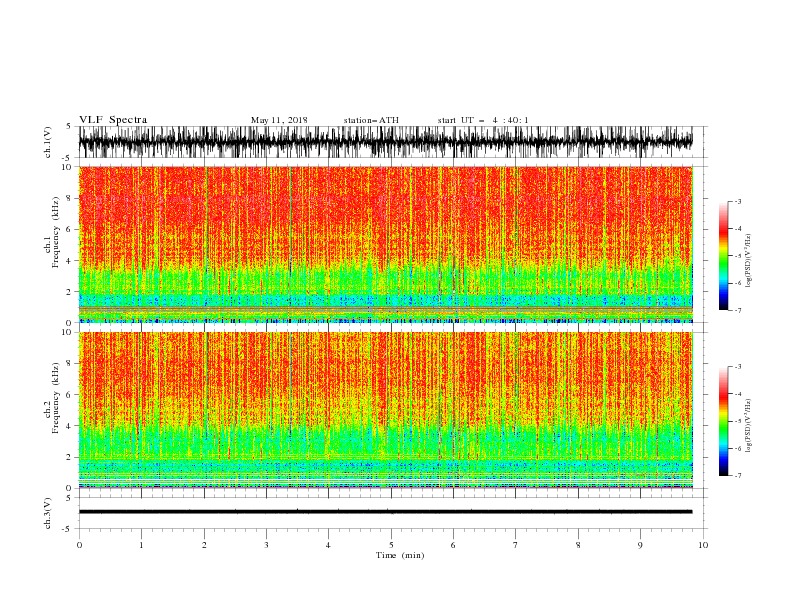Click the ch.2 PSD color bar

click(723, 421)
